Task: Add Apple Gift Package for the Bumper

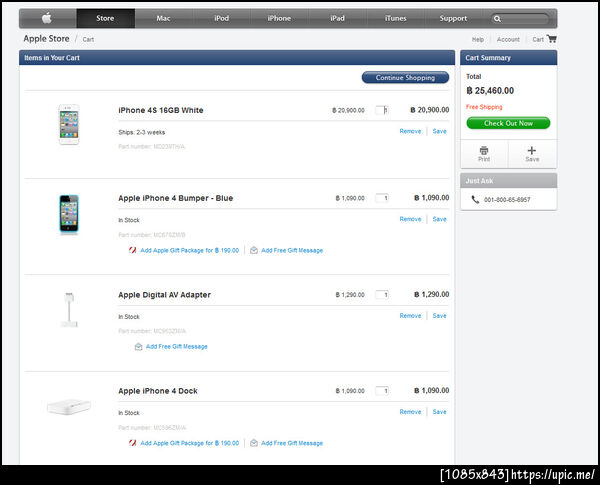Action: tap(189, 250)
